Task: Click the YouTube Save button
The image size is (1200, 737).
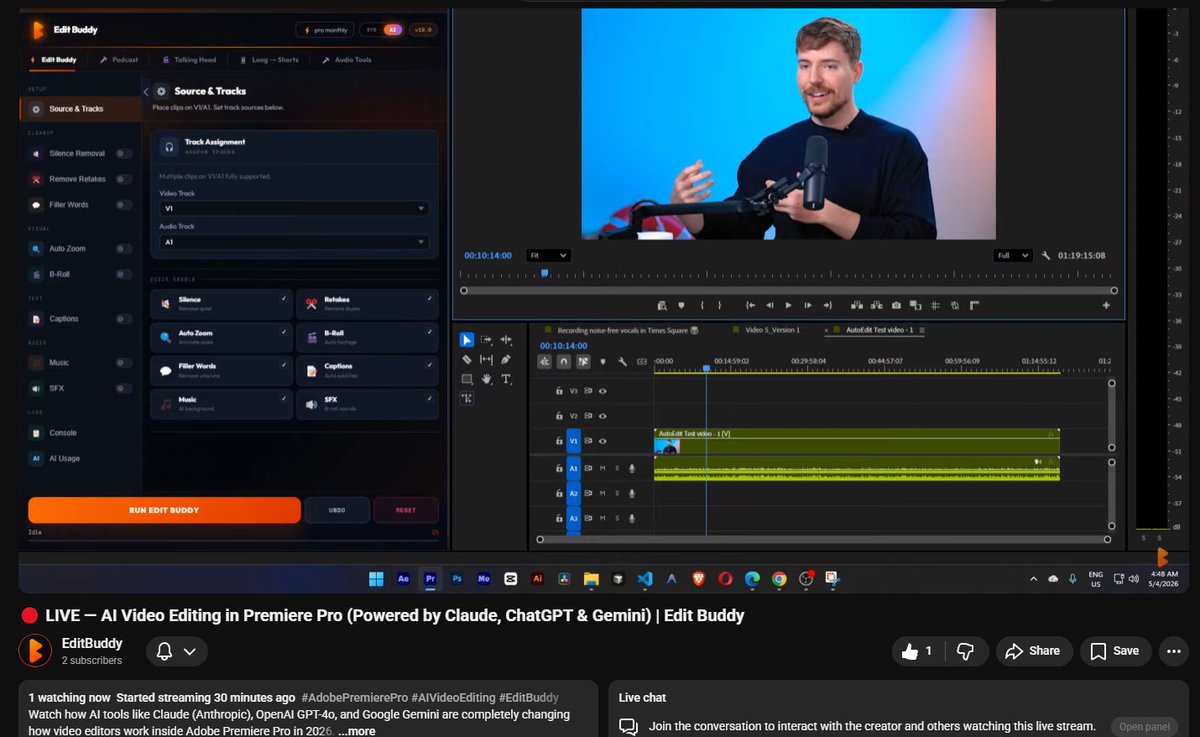Action: (x=1114, y=651)
